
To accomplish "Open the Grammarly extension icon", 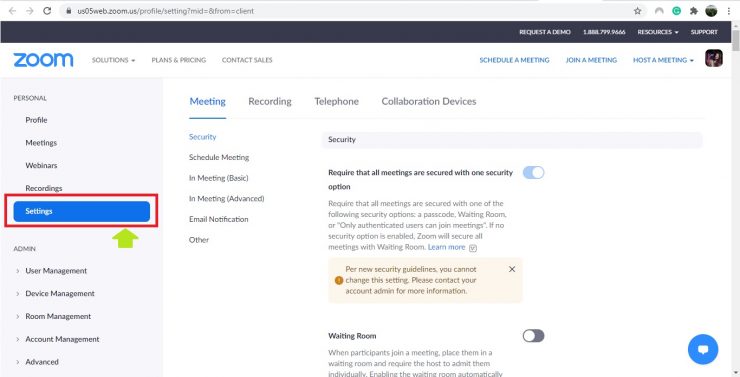I will (676, 11).
